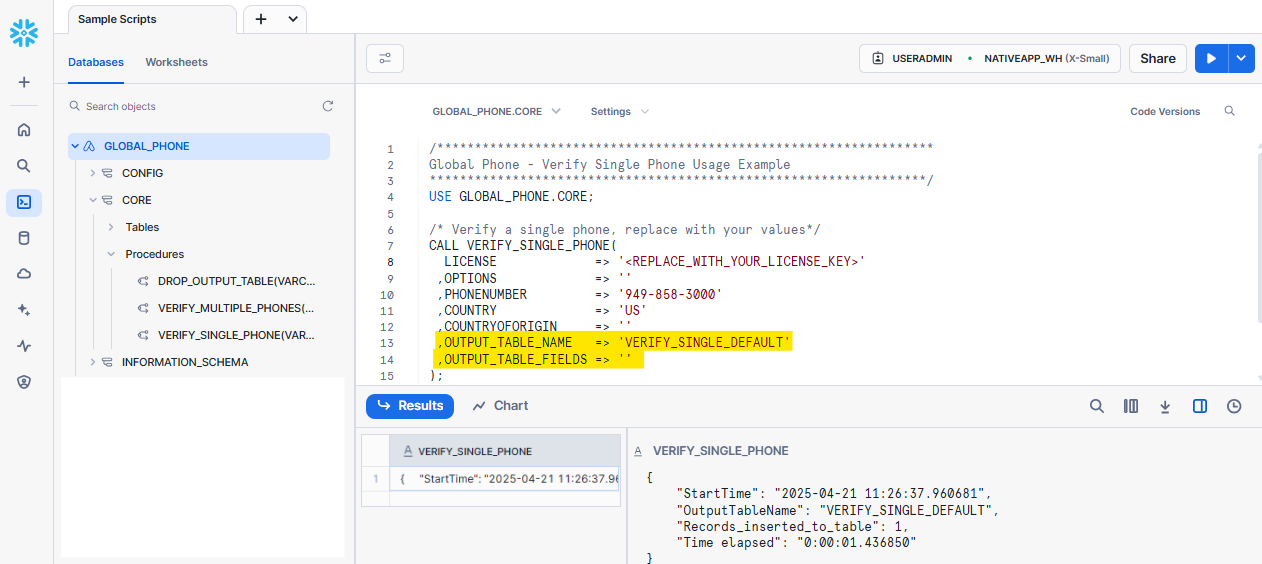Click the Snowflake logo icon

coord(24,33)
